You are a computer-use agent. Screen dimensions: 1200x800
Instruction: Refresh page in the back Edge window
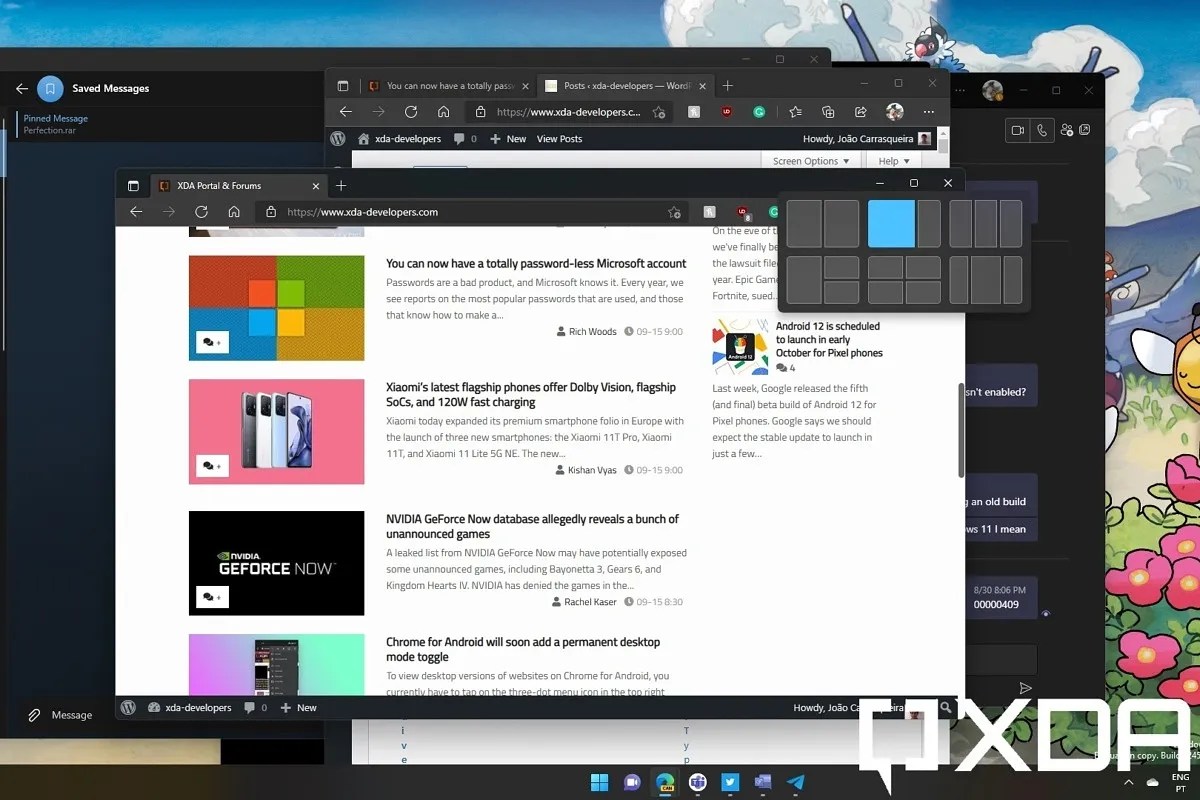(410, 112)
